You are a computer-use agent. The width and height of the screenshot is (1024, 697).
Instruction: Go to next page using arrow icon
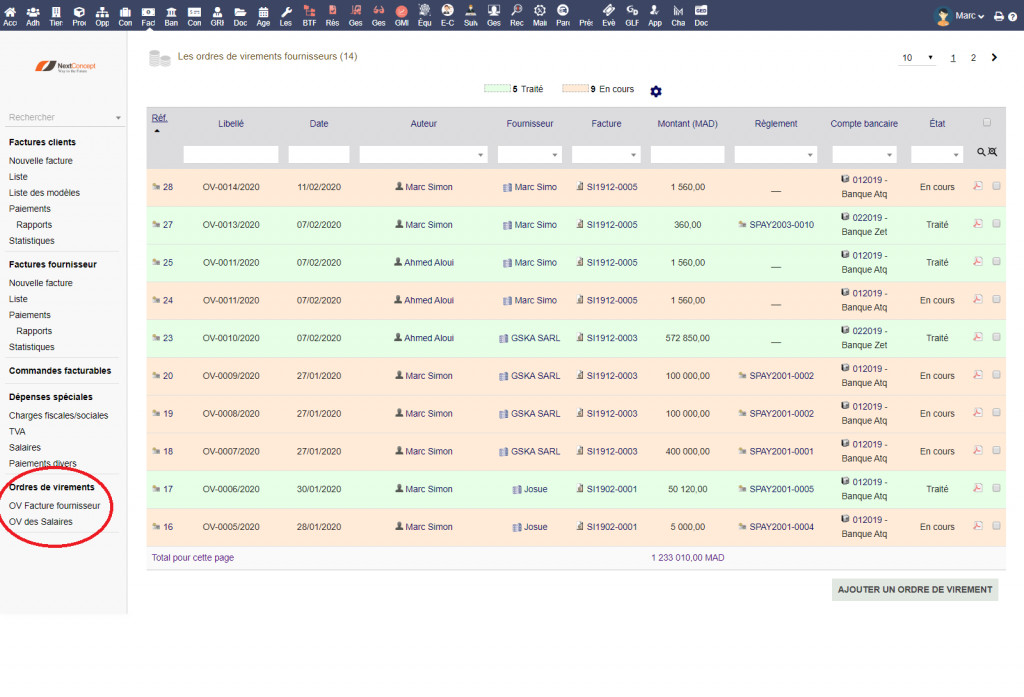tap(994, 58)
